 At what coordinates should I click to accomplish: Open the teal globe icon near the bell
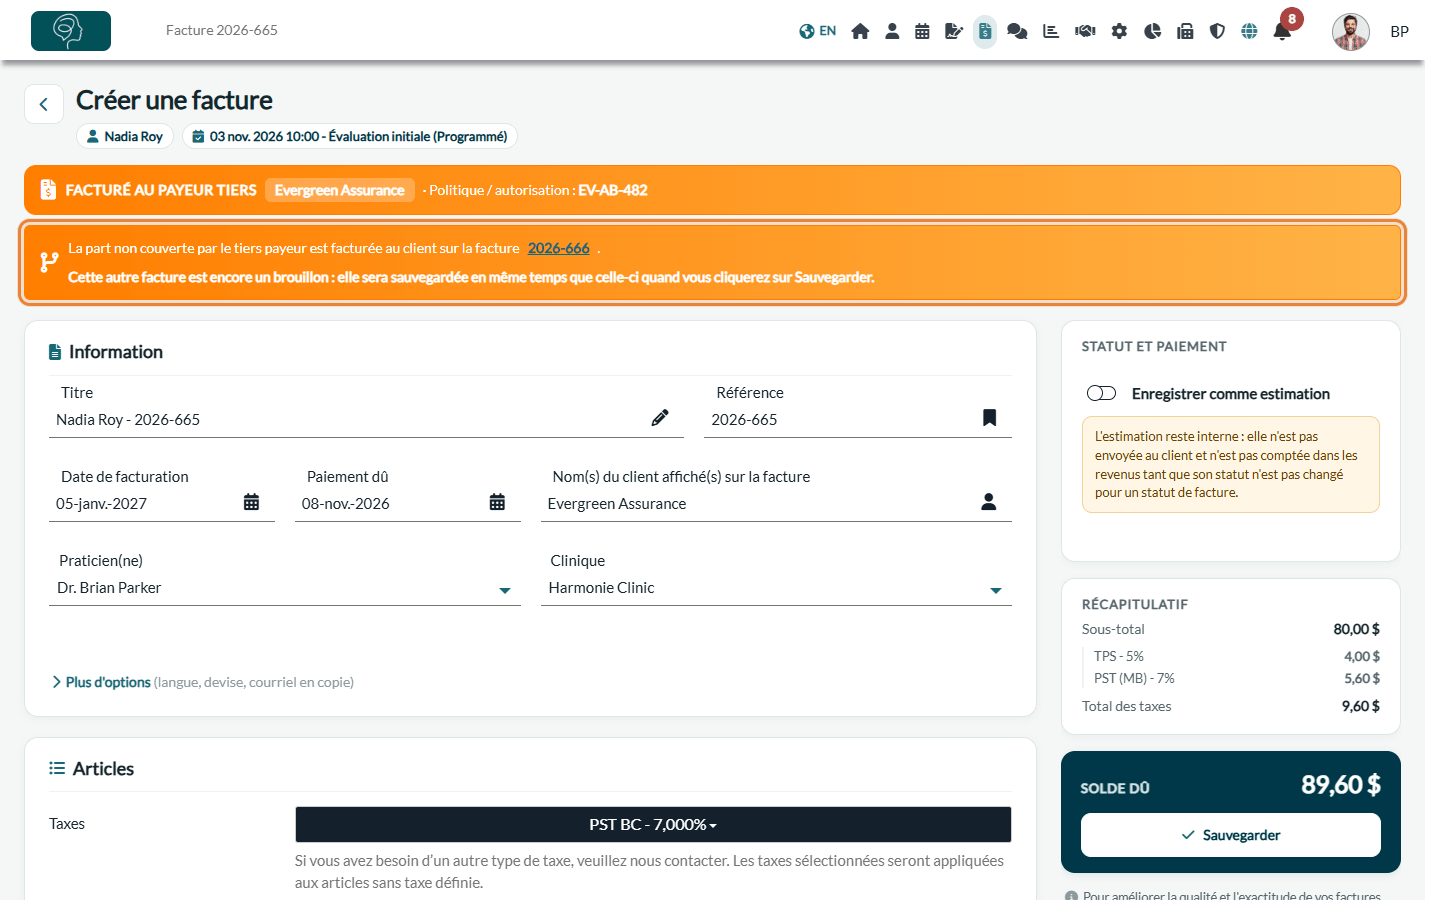(1249, 31)
